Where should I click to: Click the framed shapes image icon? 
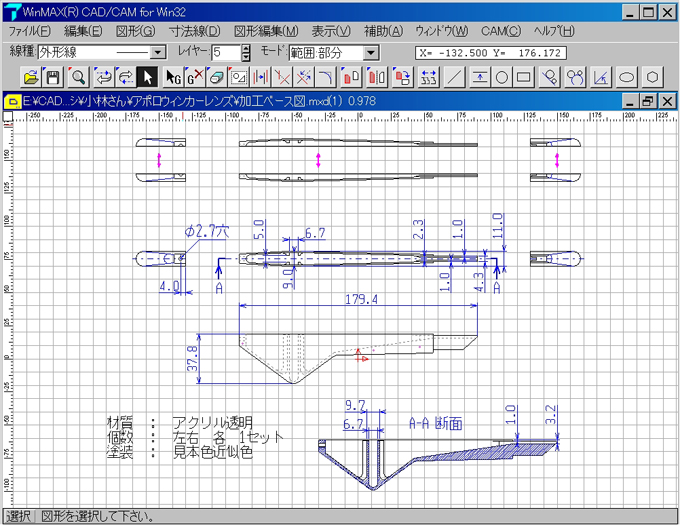pos(239,77)
